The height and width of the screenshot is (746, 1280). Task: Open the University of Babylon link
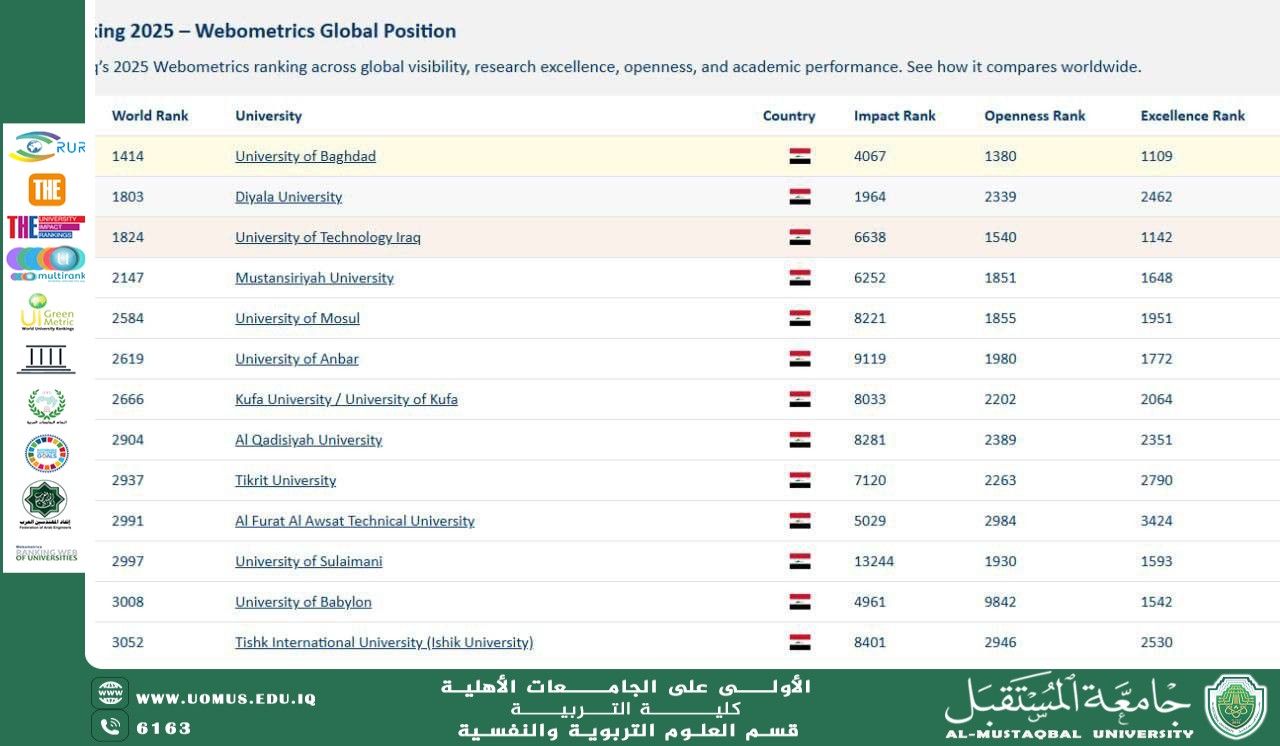[303, 602]
